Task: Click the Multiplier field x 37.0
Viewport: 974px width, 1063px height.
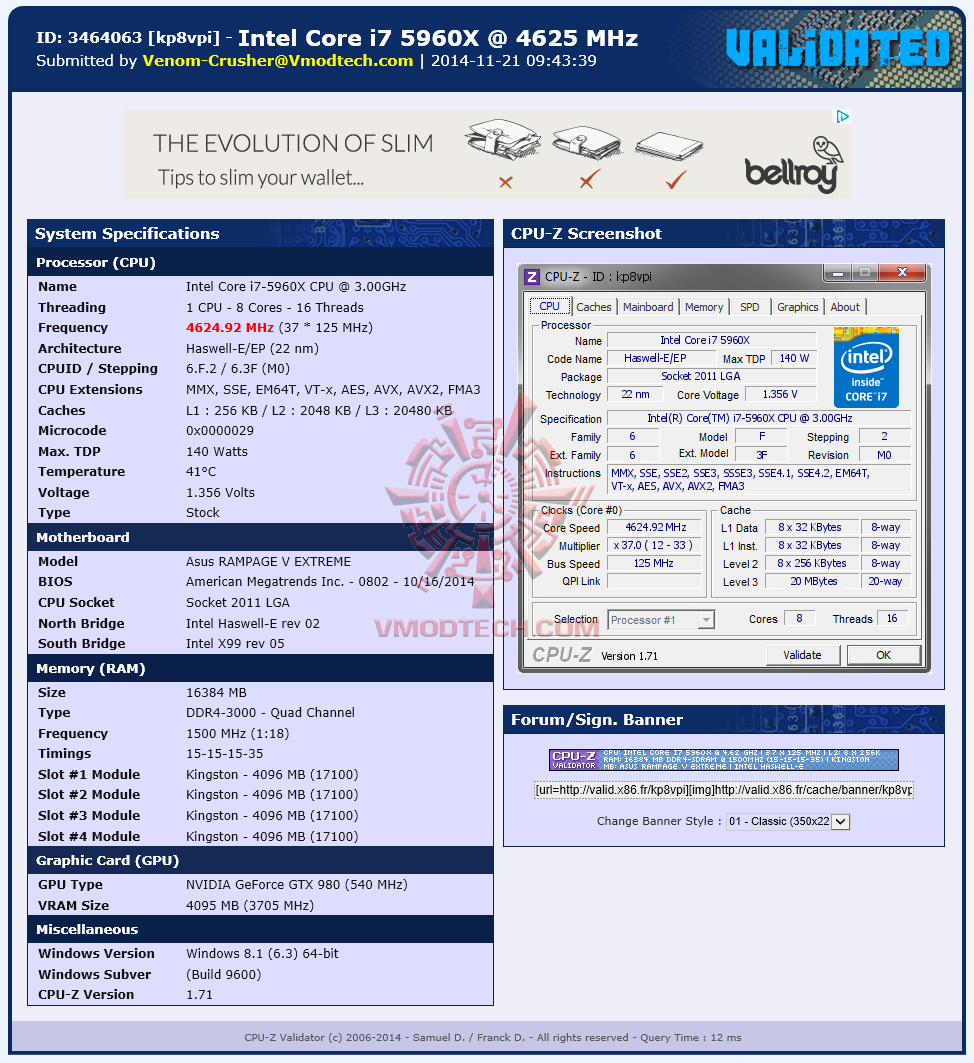Action: click(x=655, y=545)
